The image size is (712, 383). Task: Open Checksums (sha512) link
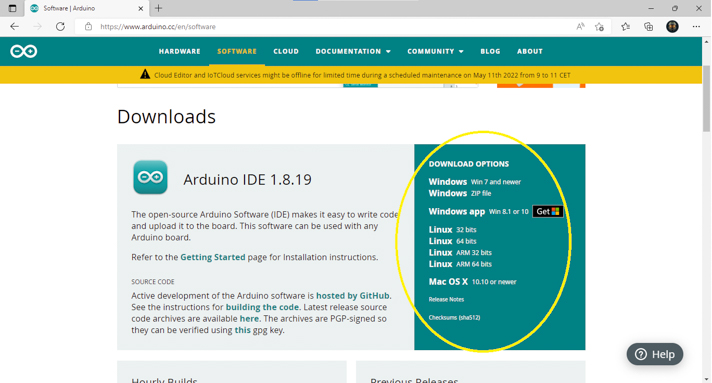(x=454, y=318)
